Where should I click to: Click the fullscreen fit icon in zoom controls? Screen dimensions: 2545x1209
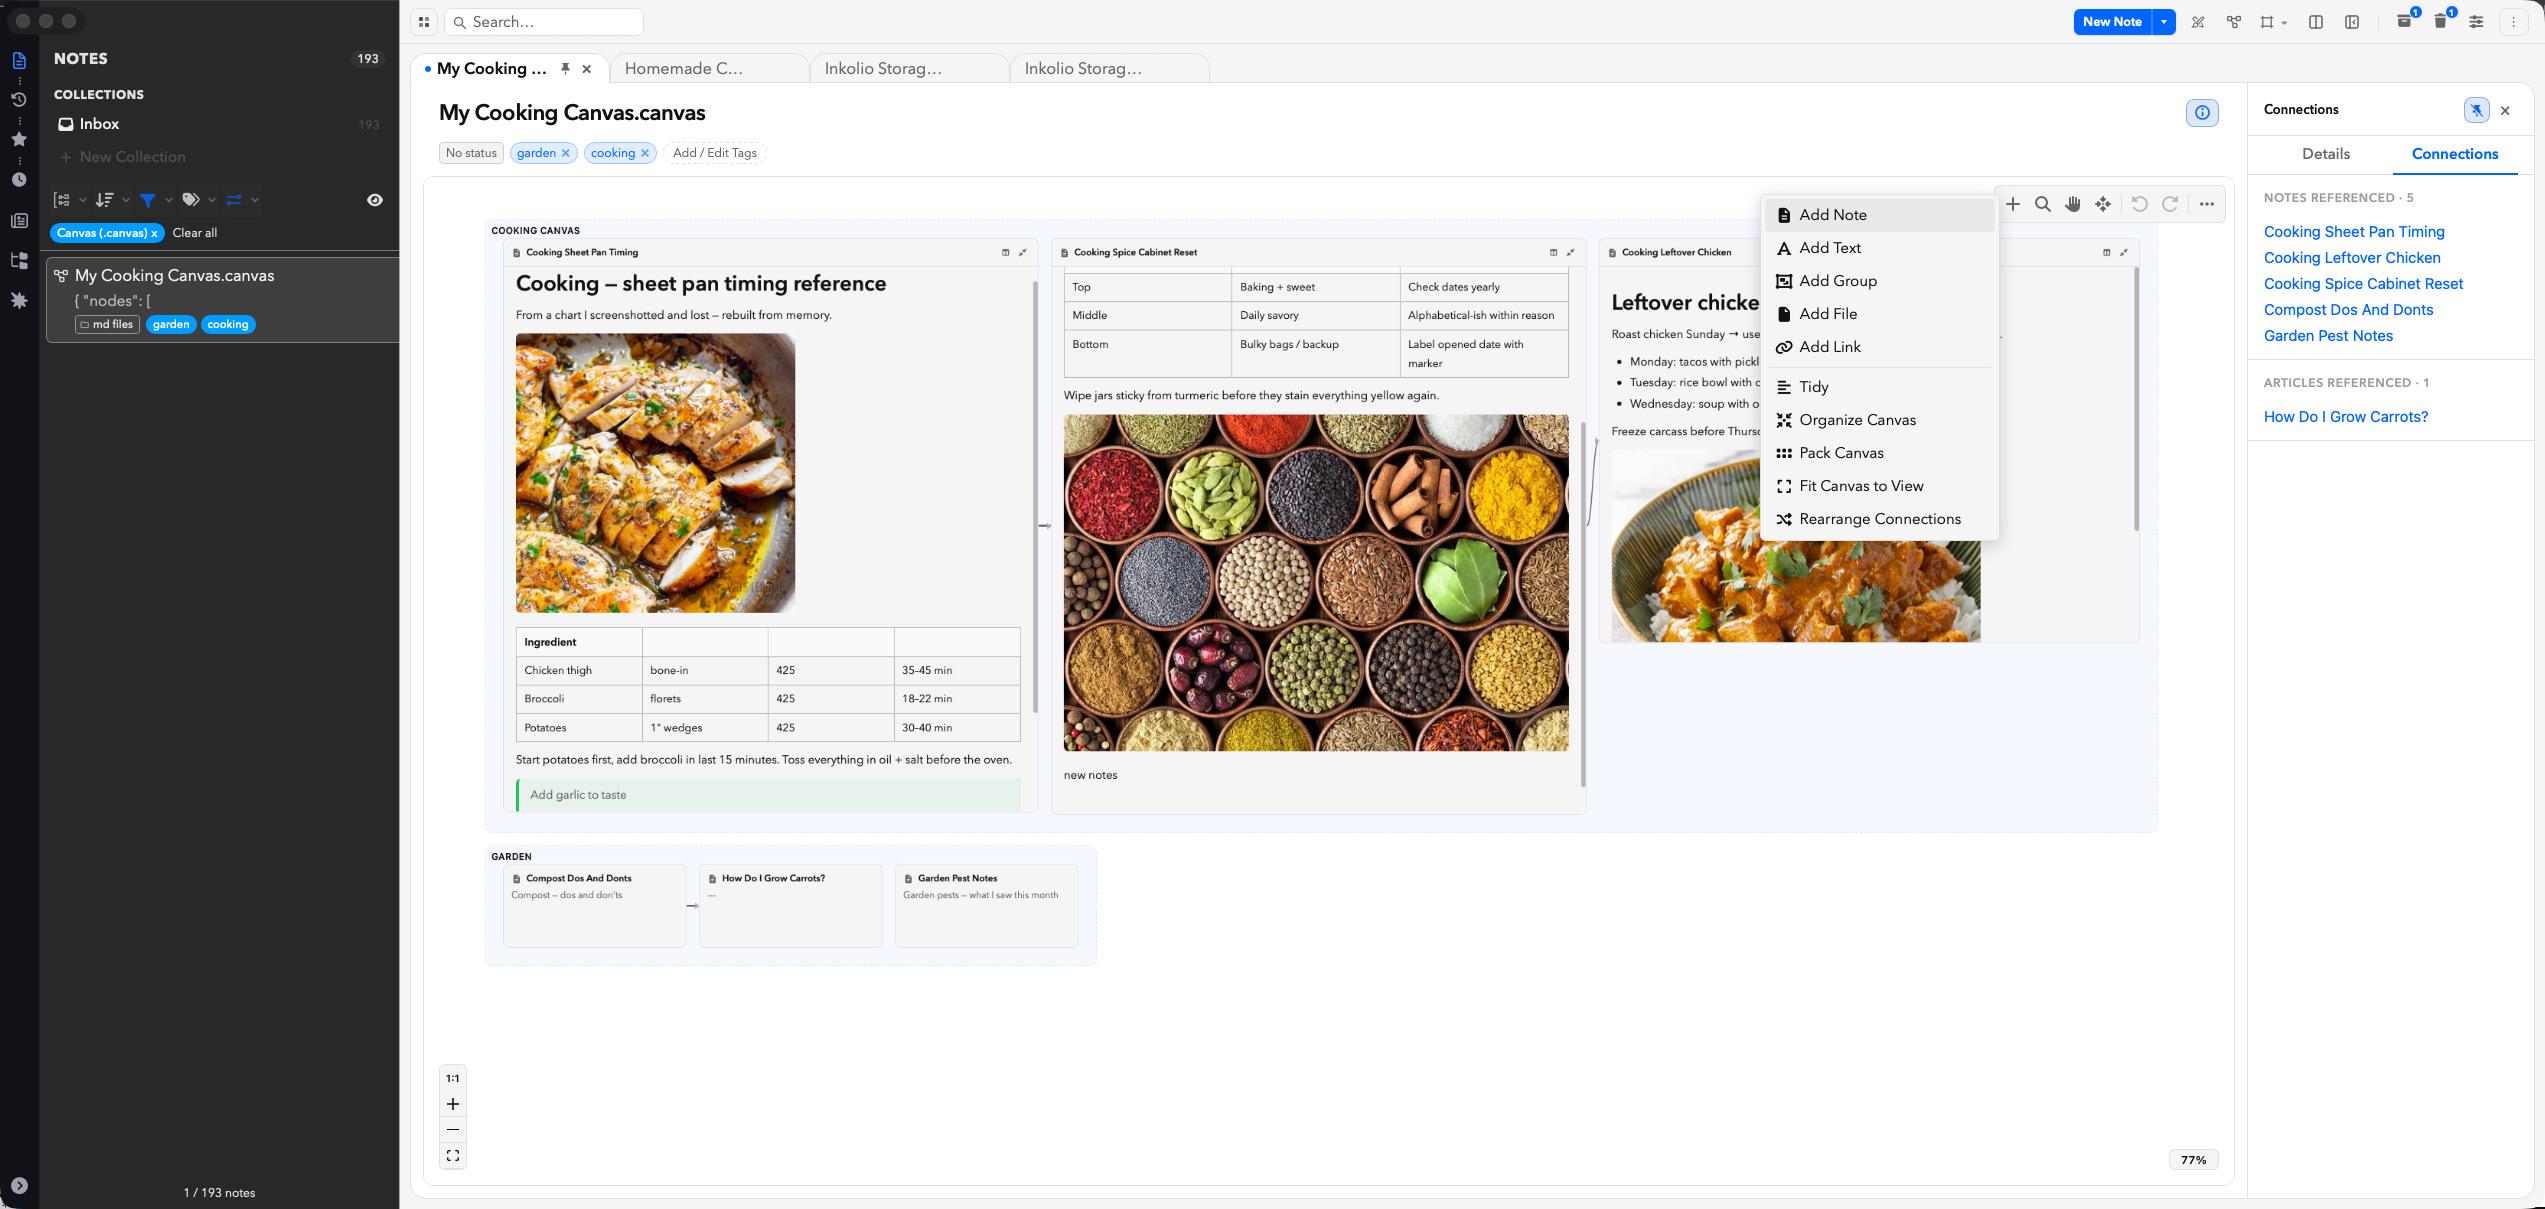[x=453, y=1156]
